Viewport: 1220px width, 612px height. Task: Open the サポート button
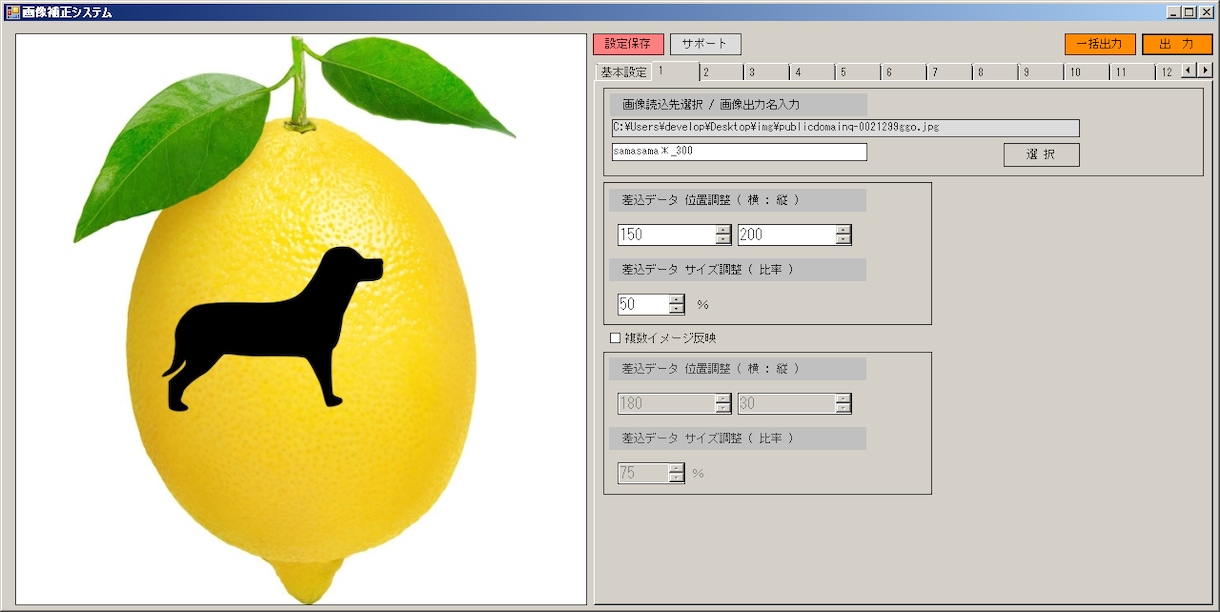point(705,44)
